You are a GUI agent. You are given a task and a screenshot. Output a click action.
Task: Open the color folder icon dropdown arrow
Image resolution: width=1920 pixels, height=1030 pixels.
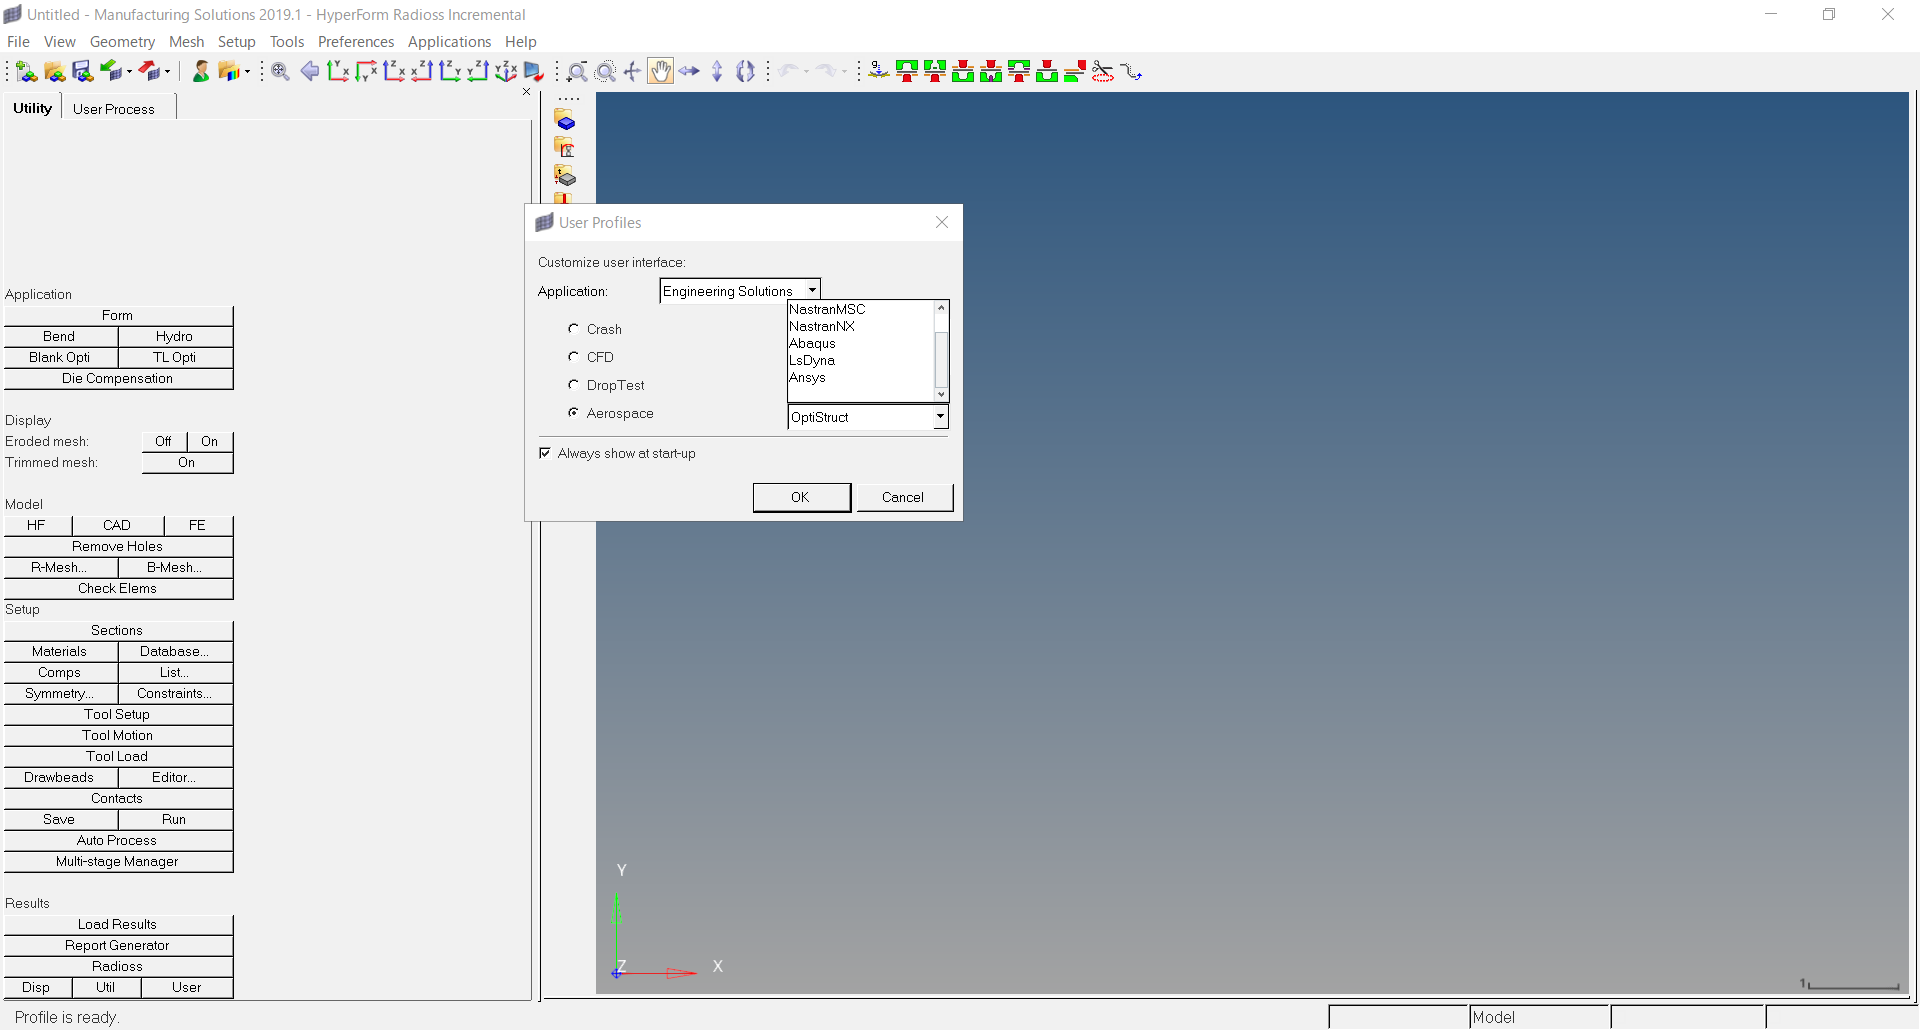click(248, 71)
